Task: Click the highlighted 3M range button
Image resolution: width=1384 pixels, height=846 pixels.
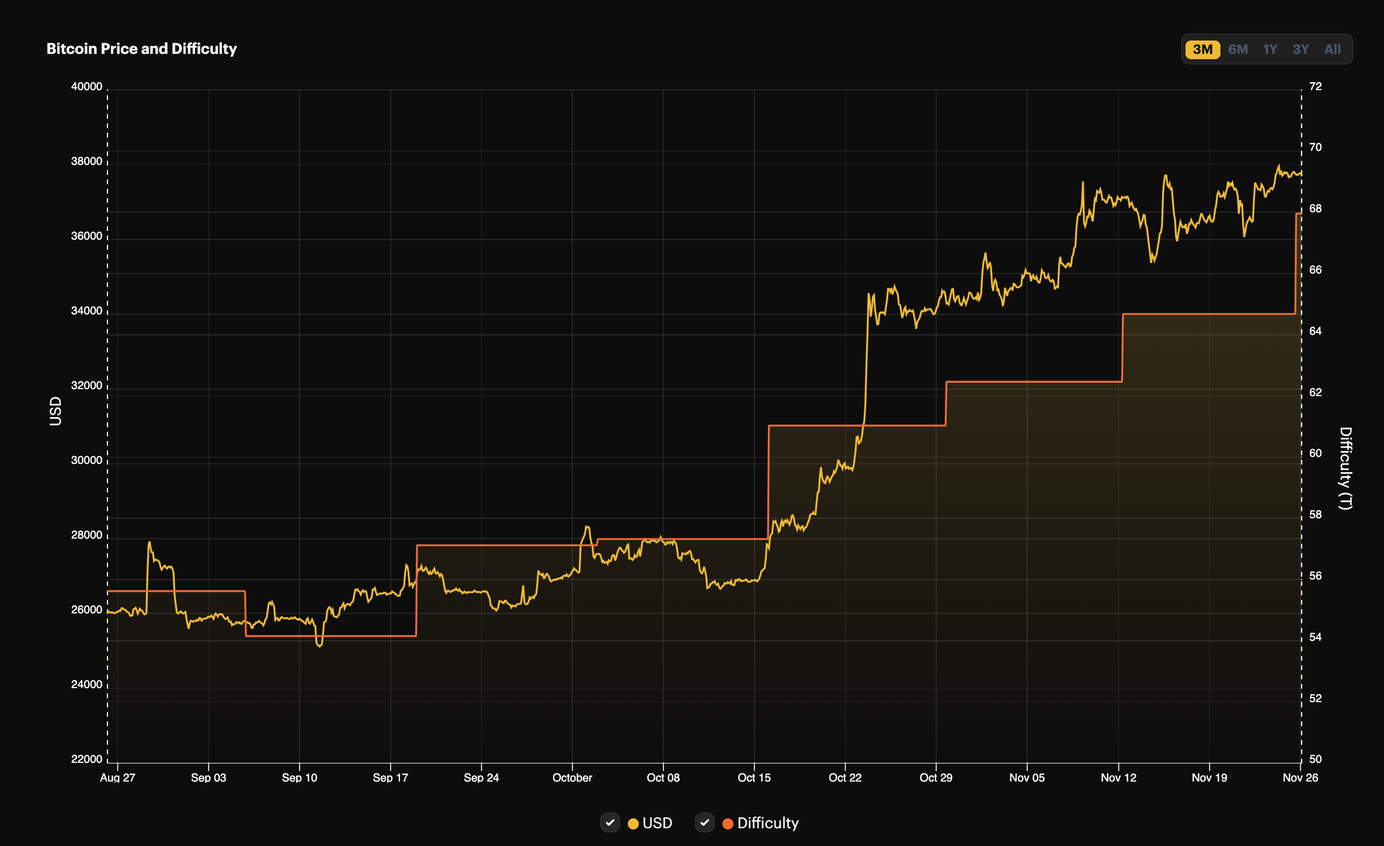Action: [1202, 48]
